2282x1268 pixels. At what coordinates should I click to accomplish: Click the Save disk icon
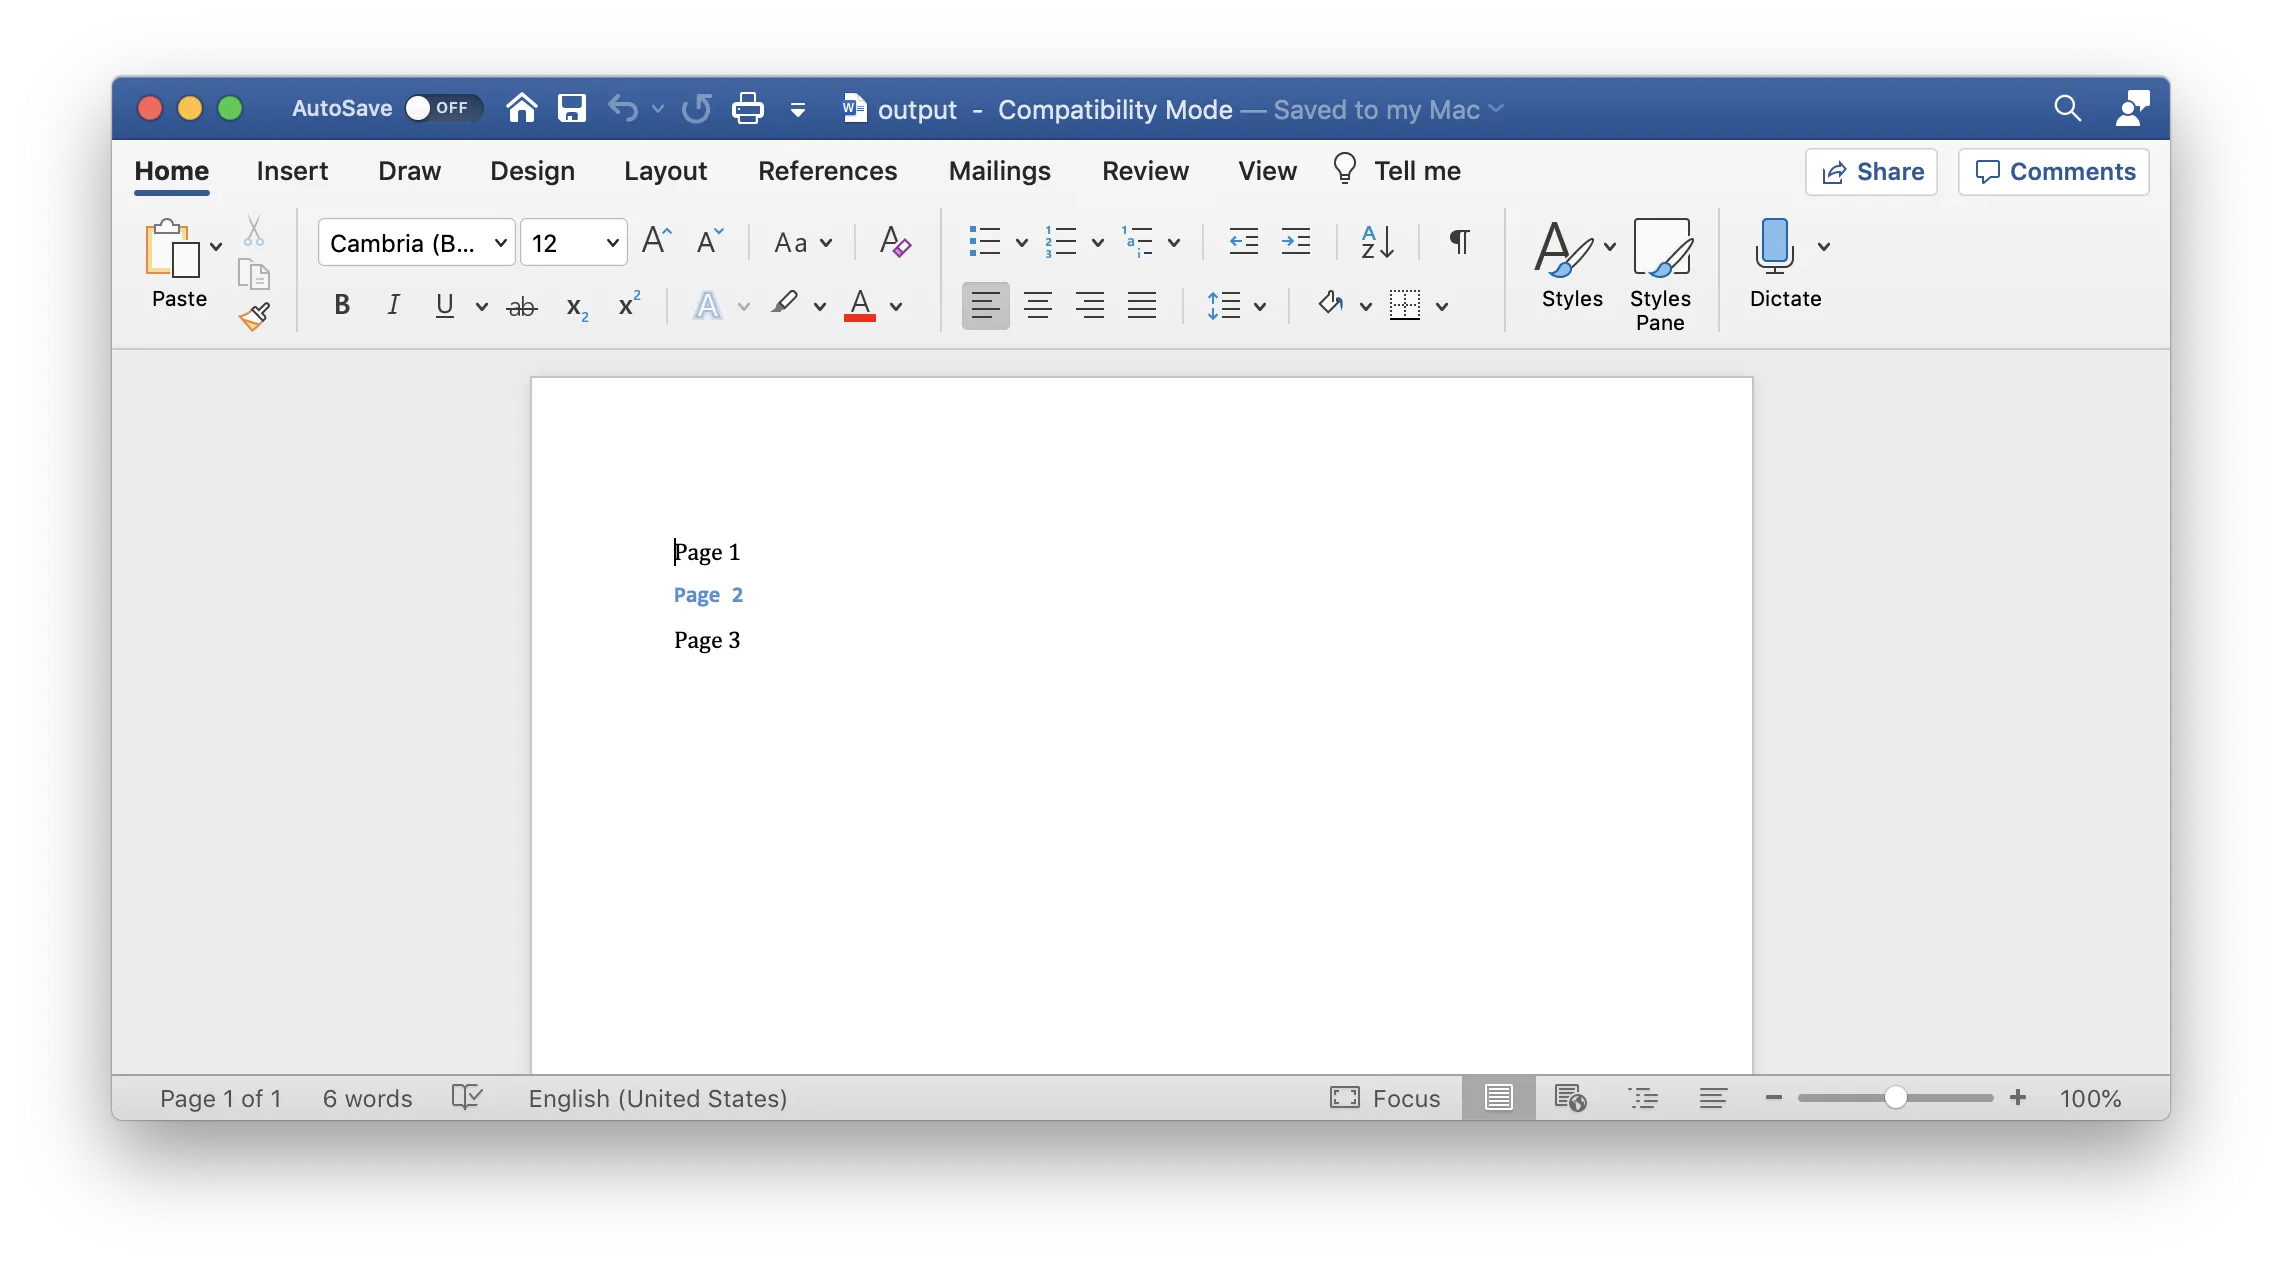[x=571, y=108]
